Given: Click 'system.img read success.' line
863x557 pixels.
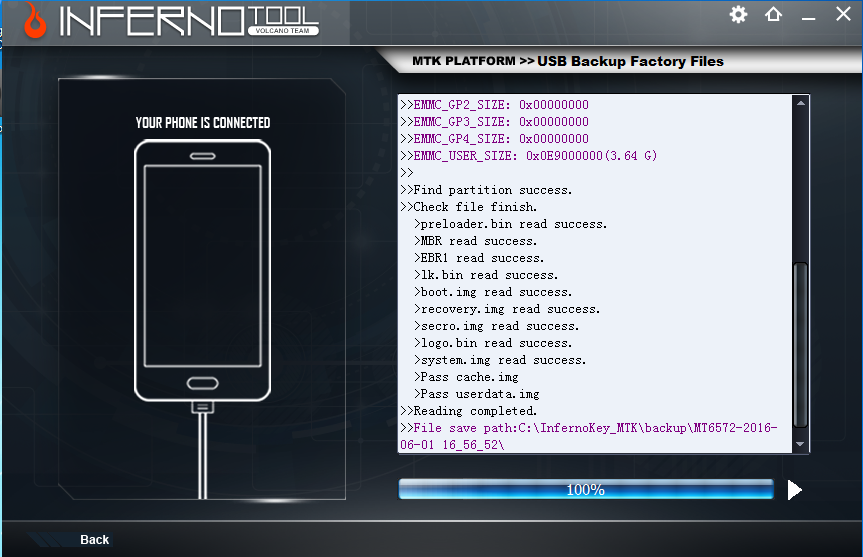Looking at the screenshot, I should (500, 361).
